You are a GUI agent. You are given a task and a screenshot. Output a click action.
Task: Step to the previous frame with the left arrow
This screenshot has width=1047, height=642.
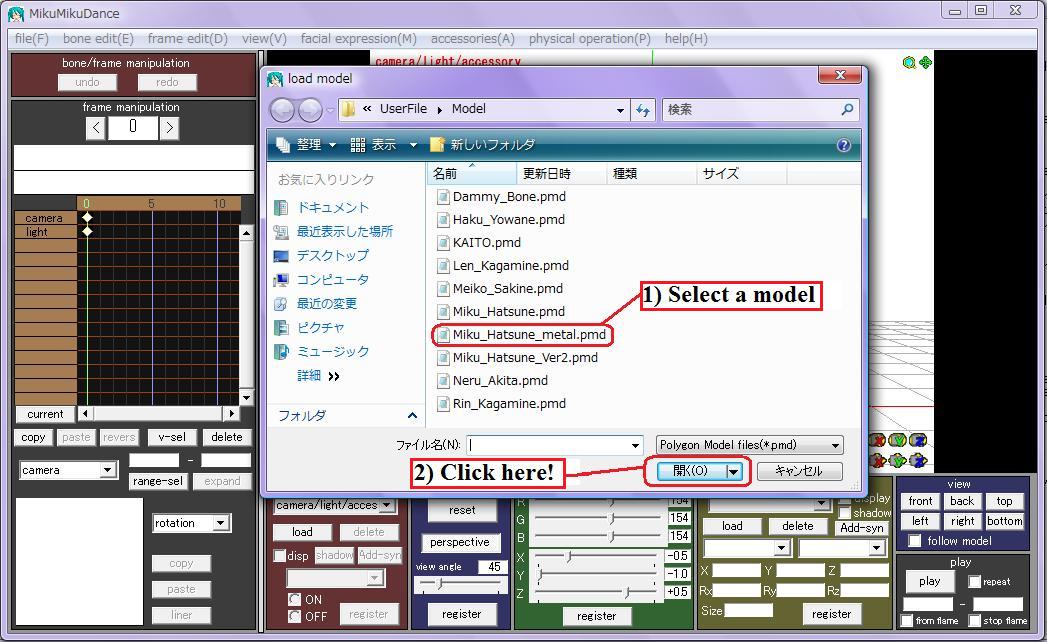(96, 128)
